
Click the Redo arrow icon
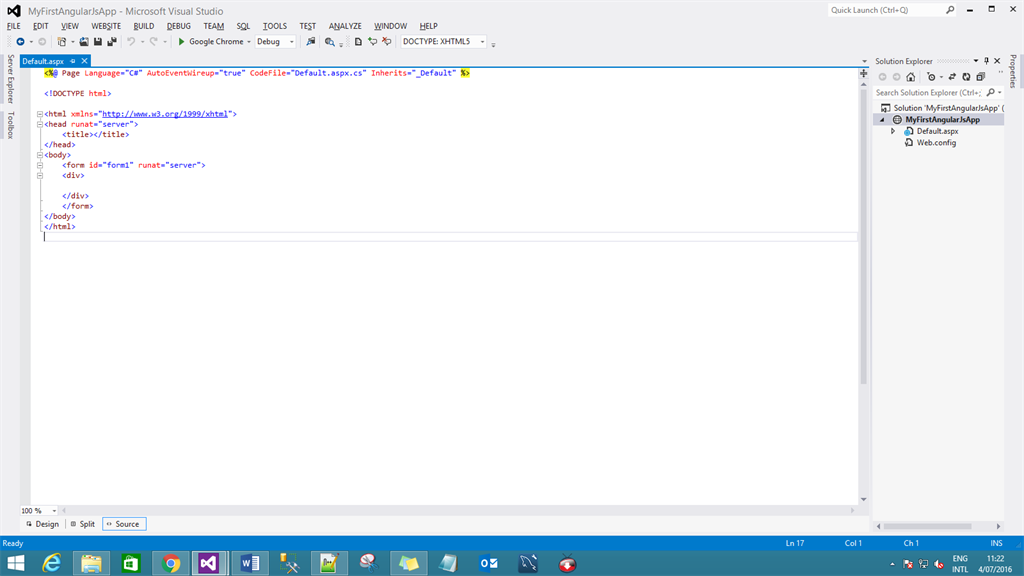[x=153, y=42]
